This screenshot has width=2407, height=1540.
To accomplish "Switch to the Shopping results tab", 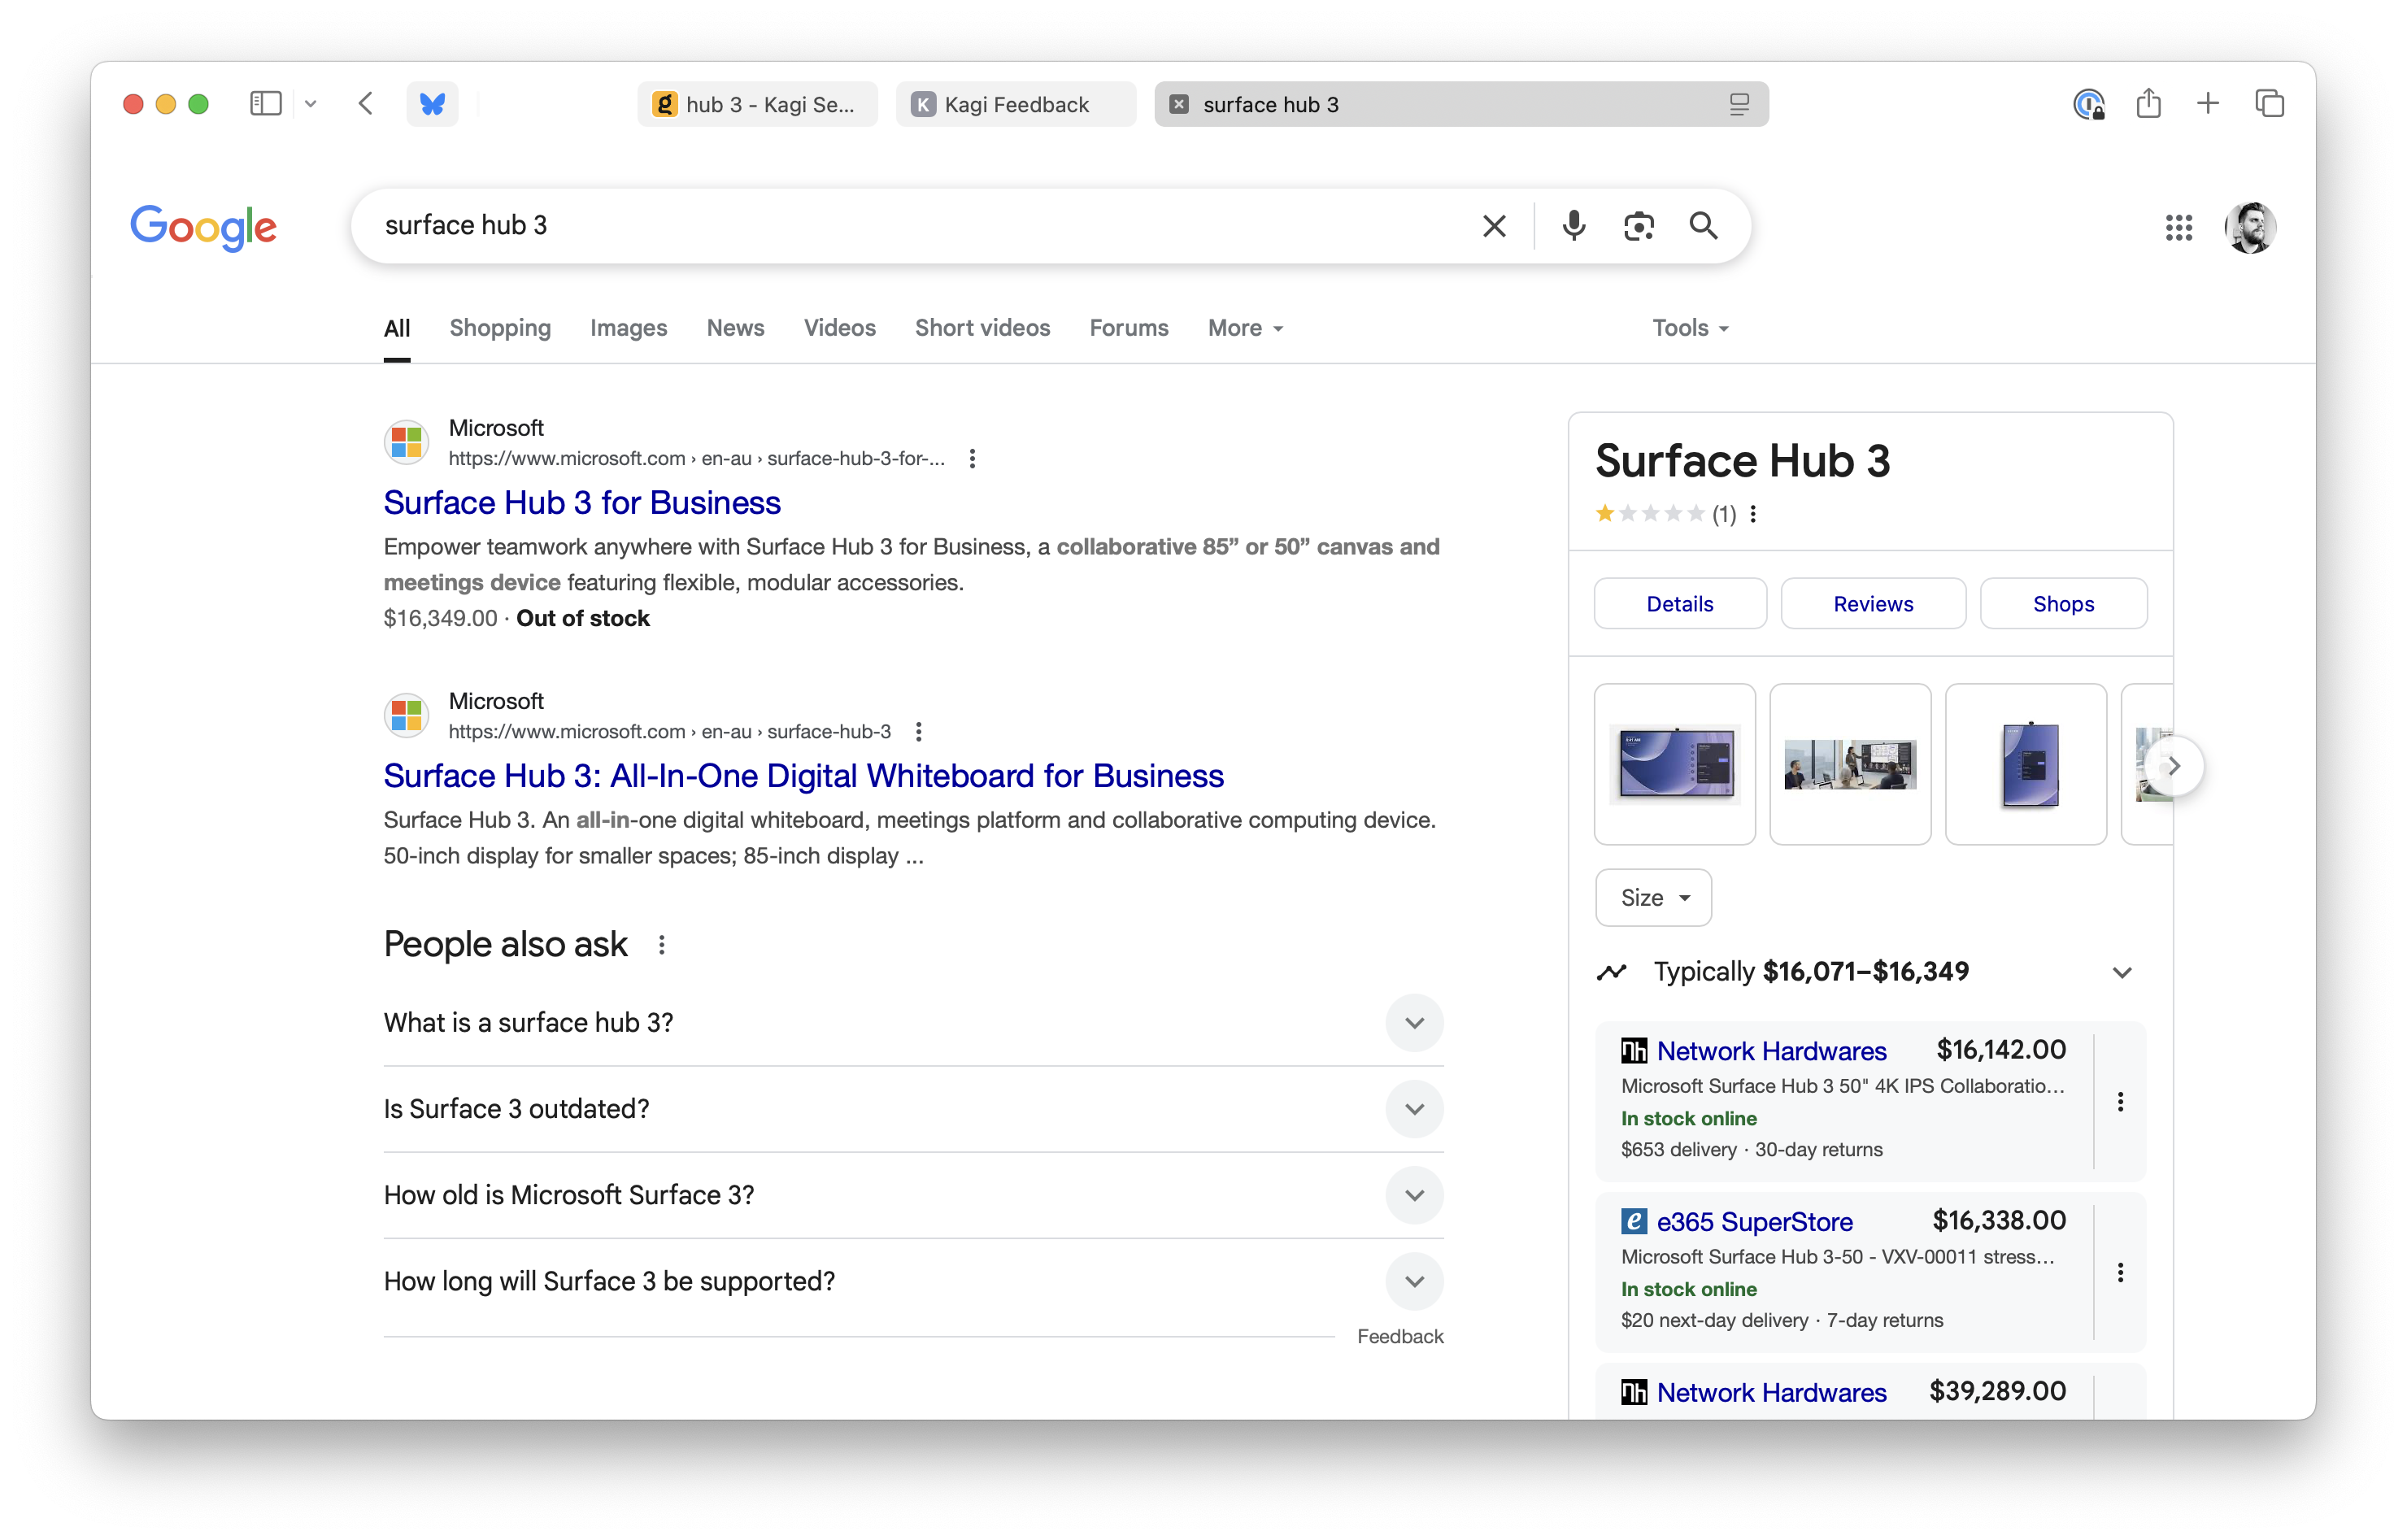I will pos(500,328).
